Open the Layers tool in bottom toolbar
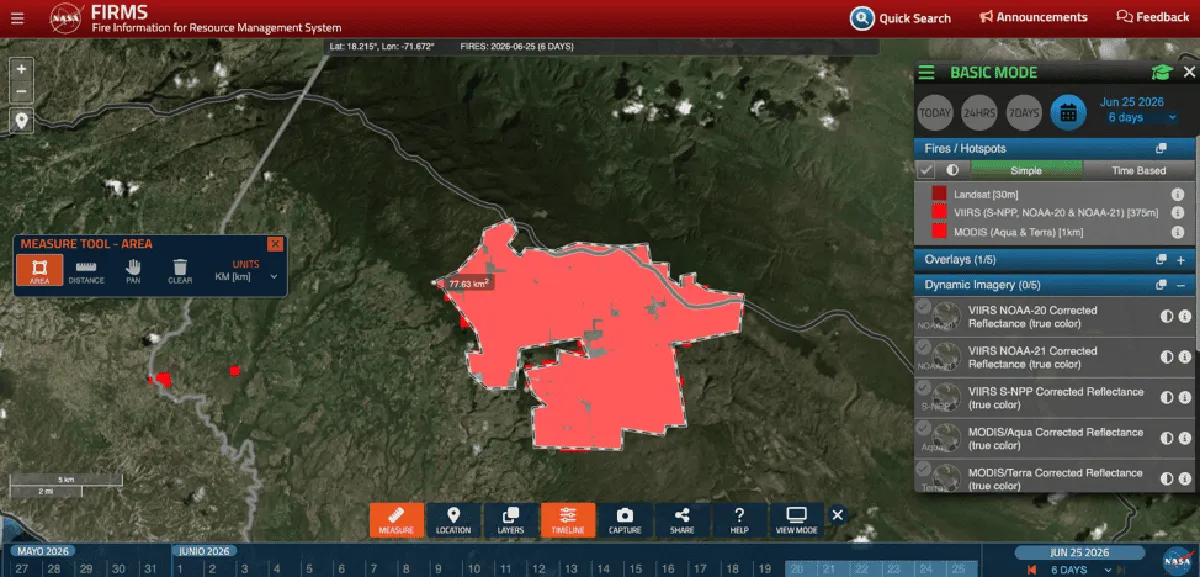 coord(510,519)
